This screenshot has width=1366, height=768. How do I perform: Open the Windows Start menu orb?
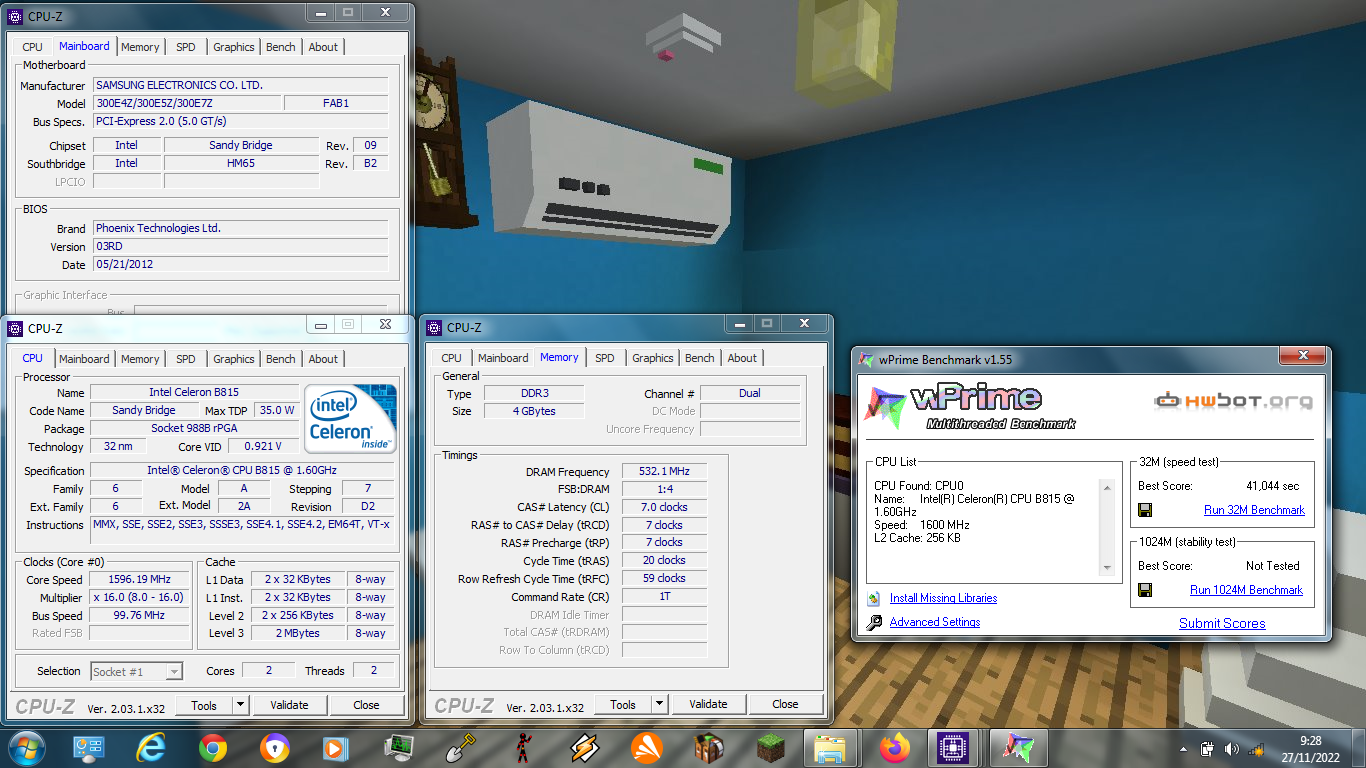[26, 748]
